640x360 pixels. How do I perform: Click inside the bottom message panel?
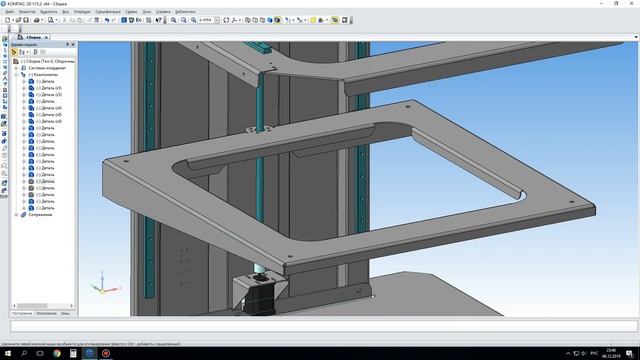324,326
